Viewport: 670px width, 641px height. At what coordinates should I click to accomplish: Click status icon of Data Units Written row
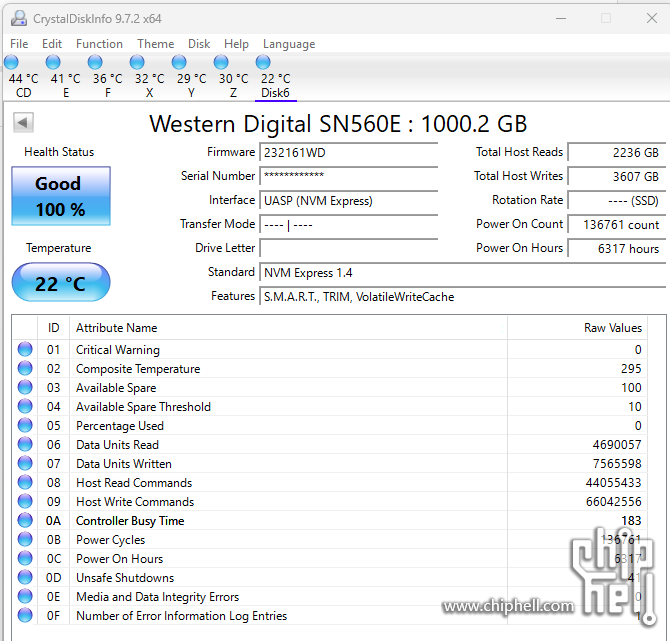point(25,463)
